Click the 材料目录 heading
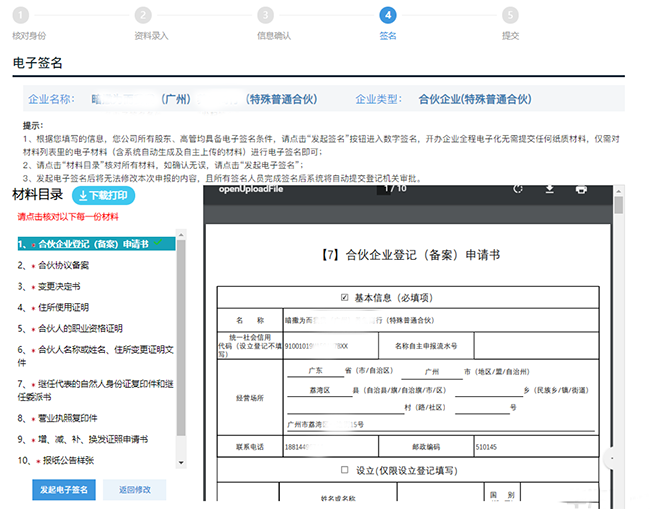Image resolution: width=650 pixels, height=509 pixels. 38,194
